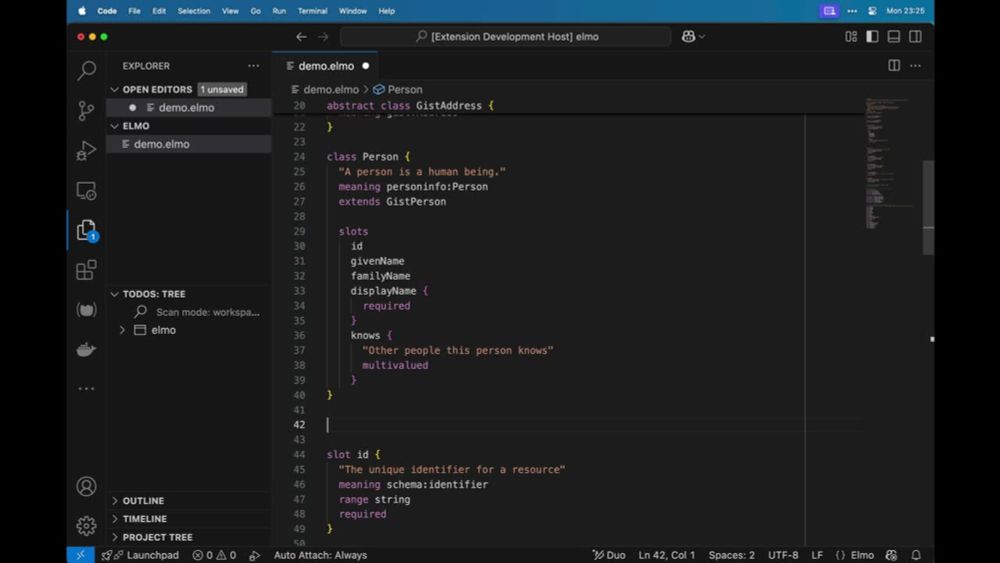1000x563 pixels.
Task: Open notifications bell in status bar
Action: click(916, 555)
